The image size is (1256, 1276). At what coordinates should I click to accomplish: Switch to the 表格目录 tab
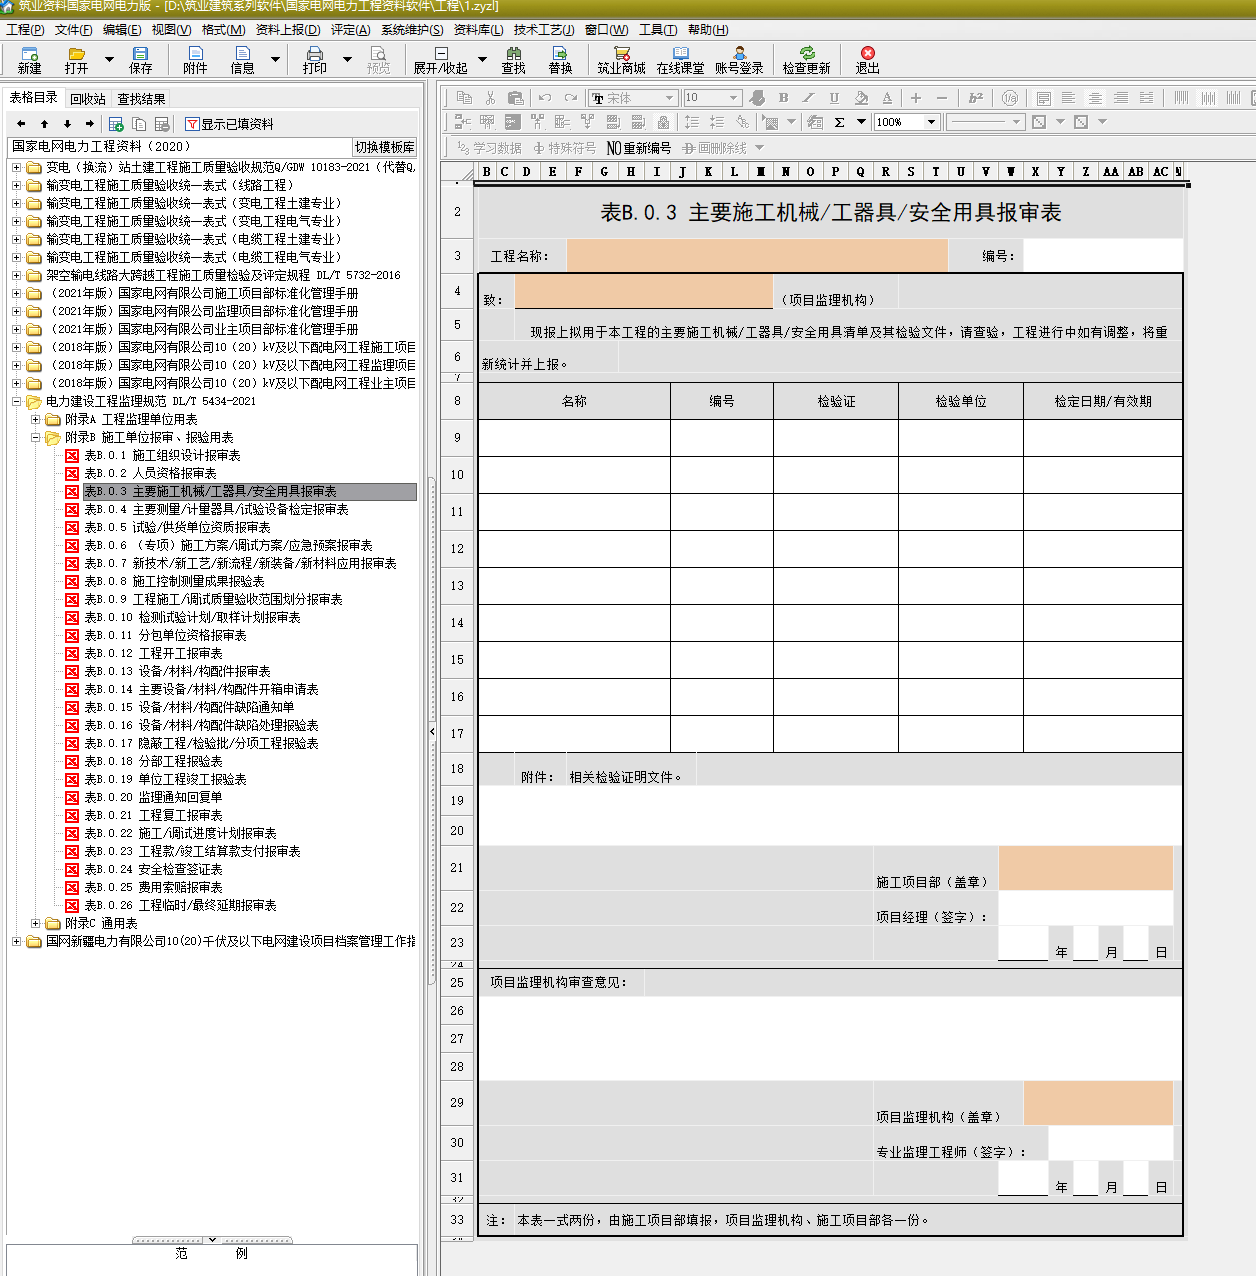(x=34, y=98)
